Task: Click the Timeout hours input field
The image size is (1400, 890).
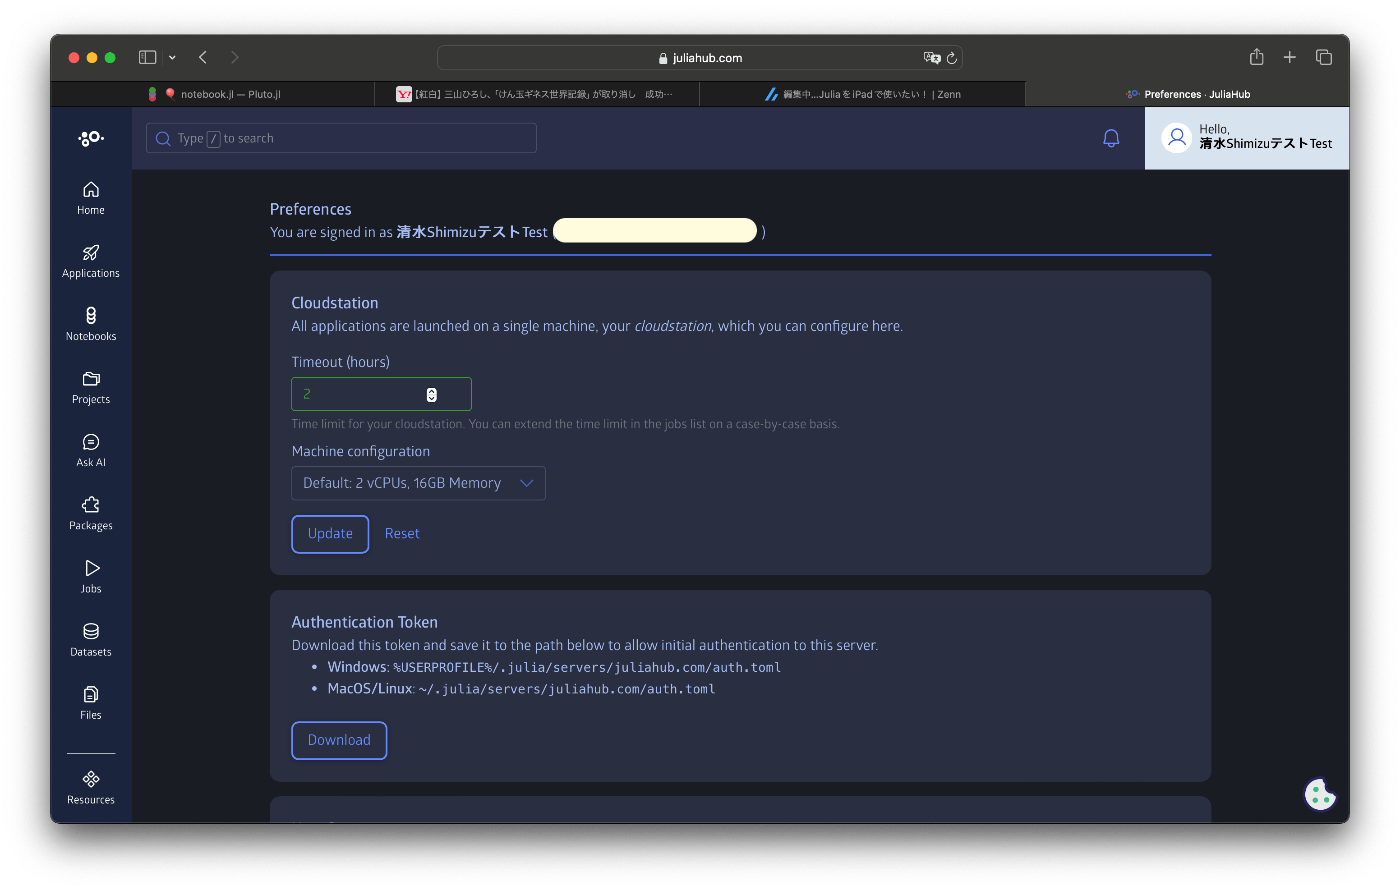Action: 381,394
